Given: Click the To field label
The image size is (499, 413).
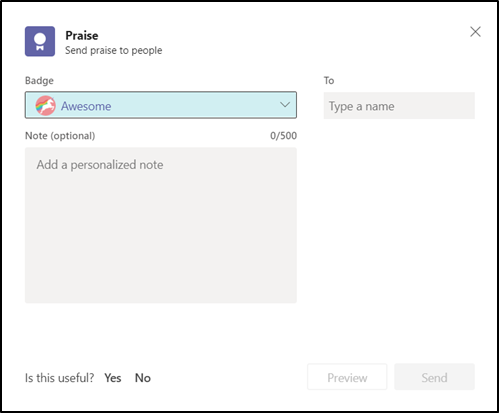Looking at the screenshot, I should tap(329, 80).
